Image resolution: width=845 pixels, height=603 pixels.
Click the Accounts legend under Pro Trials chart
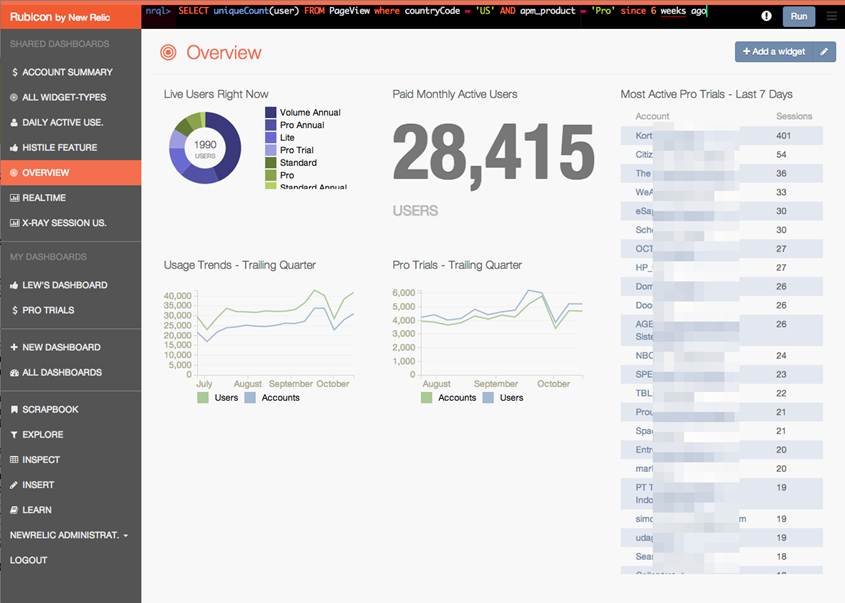pyautogui.click(x=448, y=398)
